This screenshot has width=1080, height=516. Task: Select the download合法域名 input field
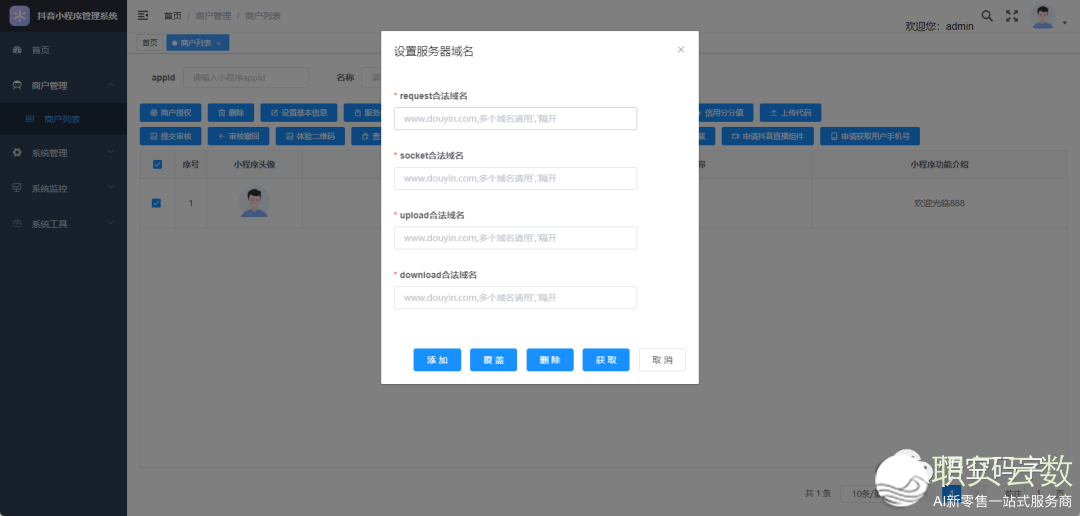515,298
